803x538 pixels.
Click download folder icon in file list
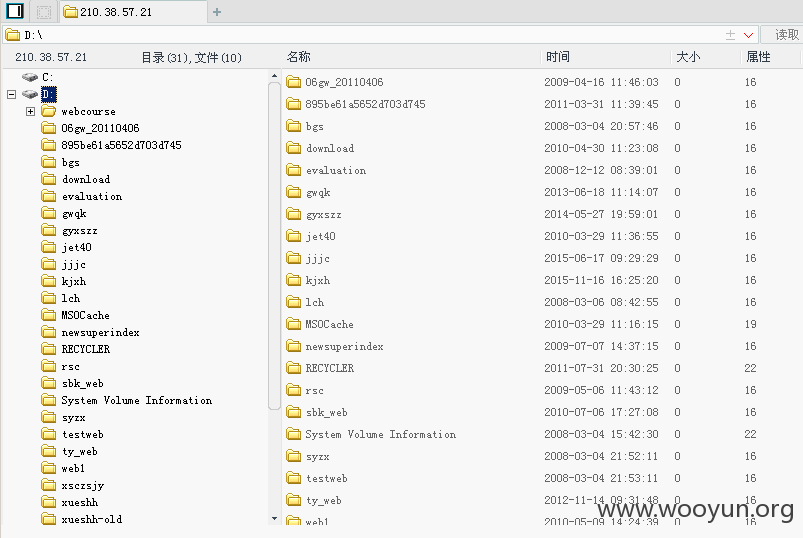coord(293,148)
